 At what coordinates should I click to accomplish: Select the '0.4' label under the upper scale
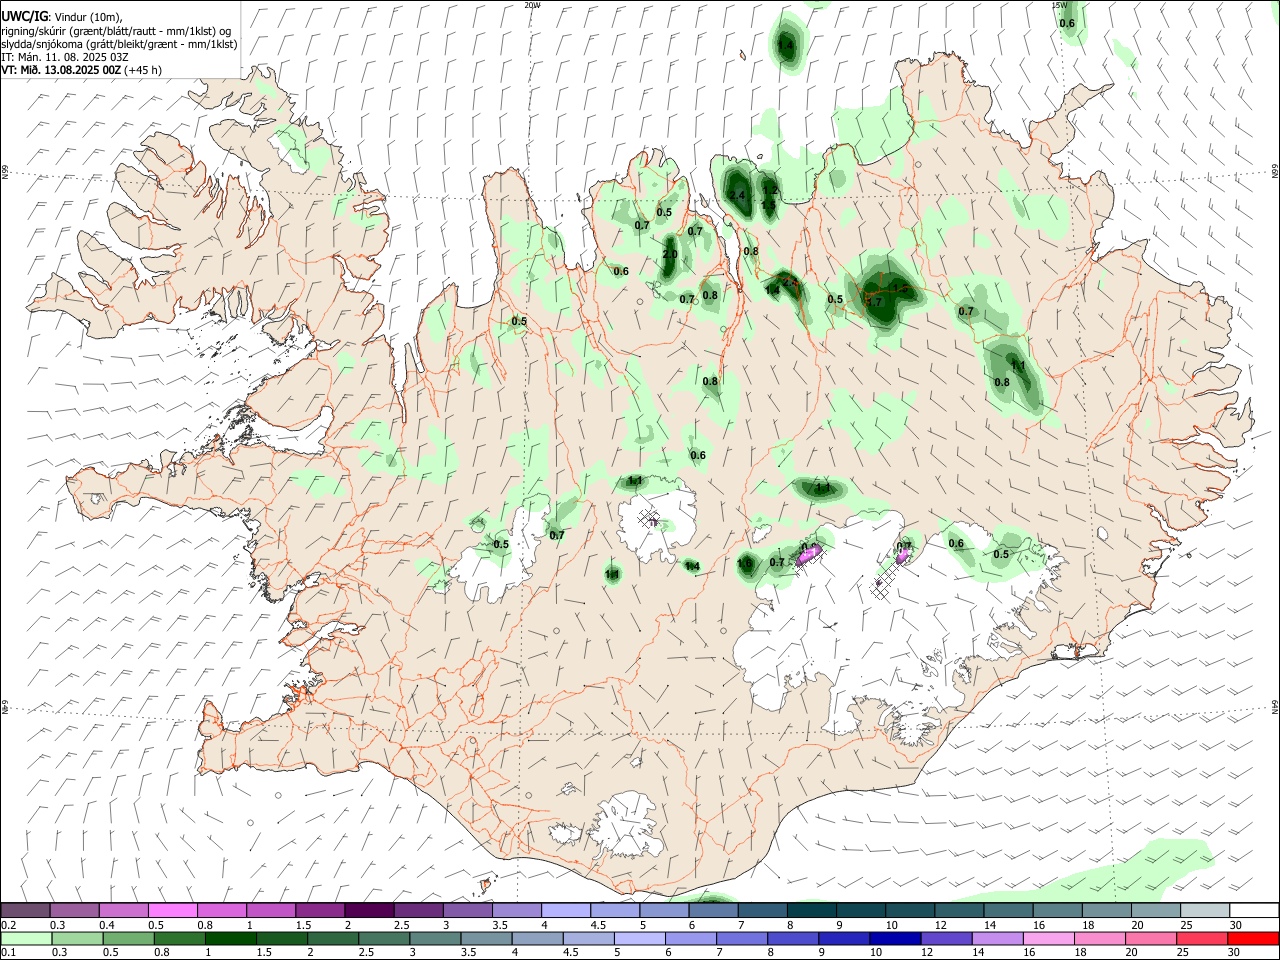pyautogui.click(x=106, y=924)
